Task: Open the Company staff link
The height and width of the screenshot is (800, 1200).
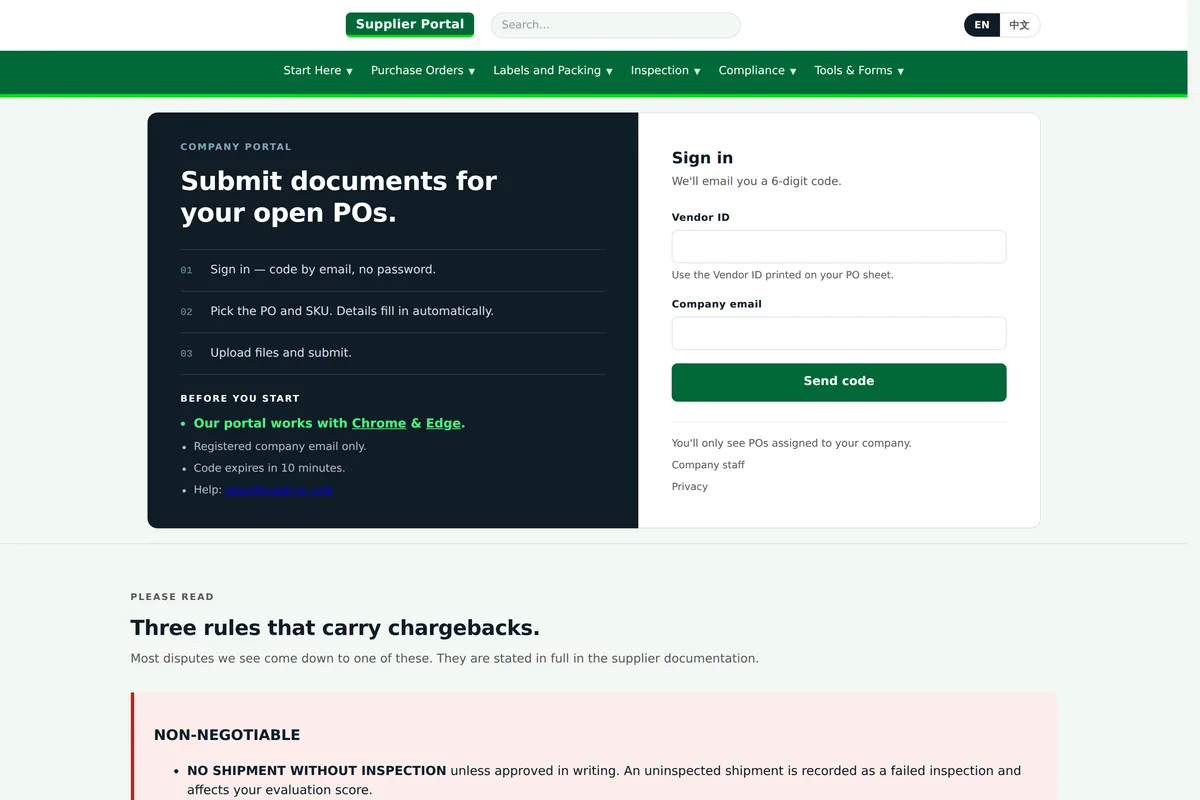Action: coord(708,465)
